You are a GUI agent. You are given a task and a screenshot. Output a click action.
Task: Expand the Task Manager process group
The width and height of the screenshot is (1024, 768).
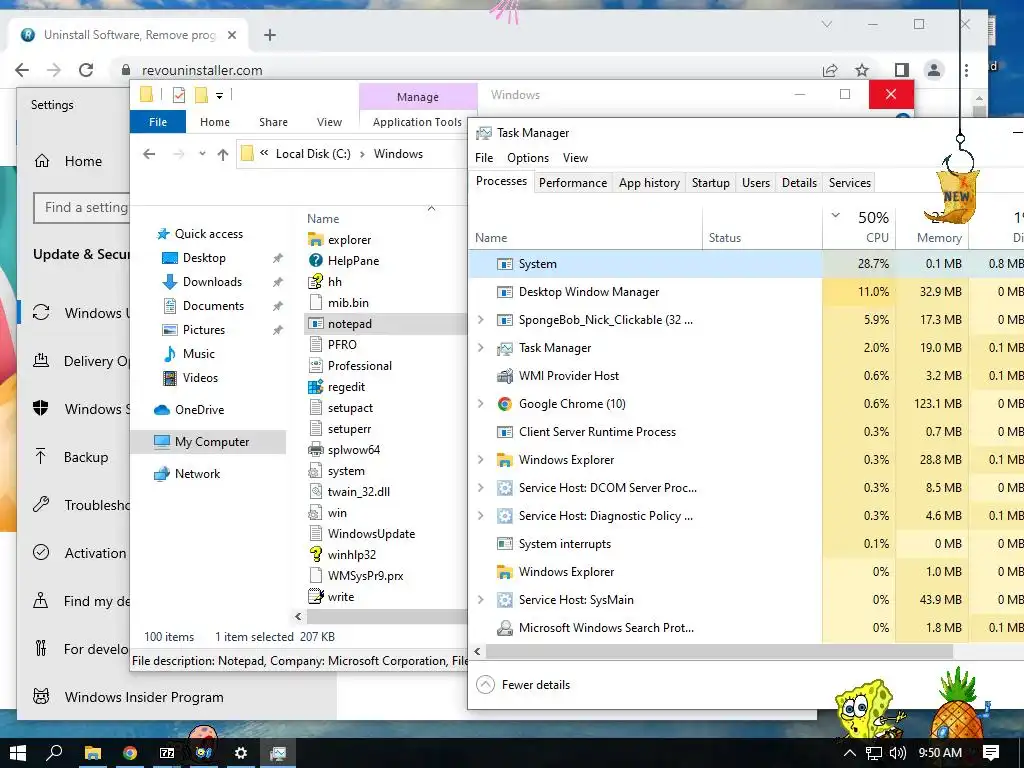[481, 347]
